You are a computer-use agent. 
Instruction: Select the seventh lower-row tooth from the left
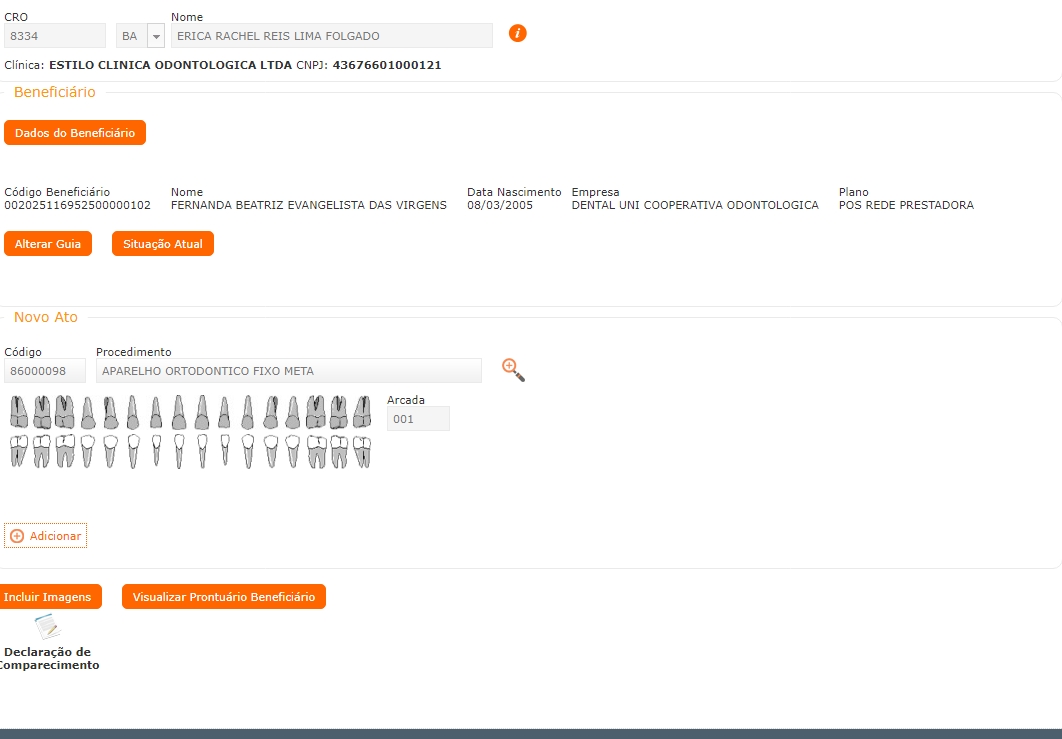click(156, 450)
